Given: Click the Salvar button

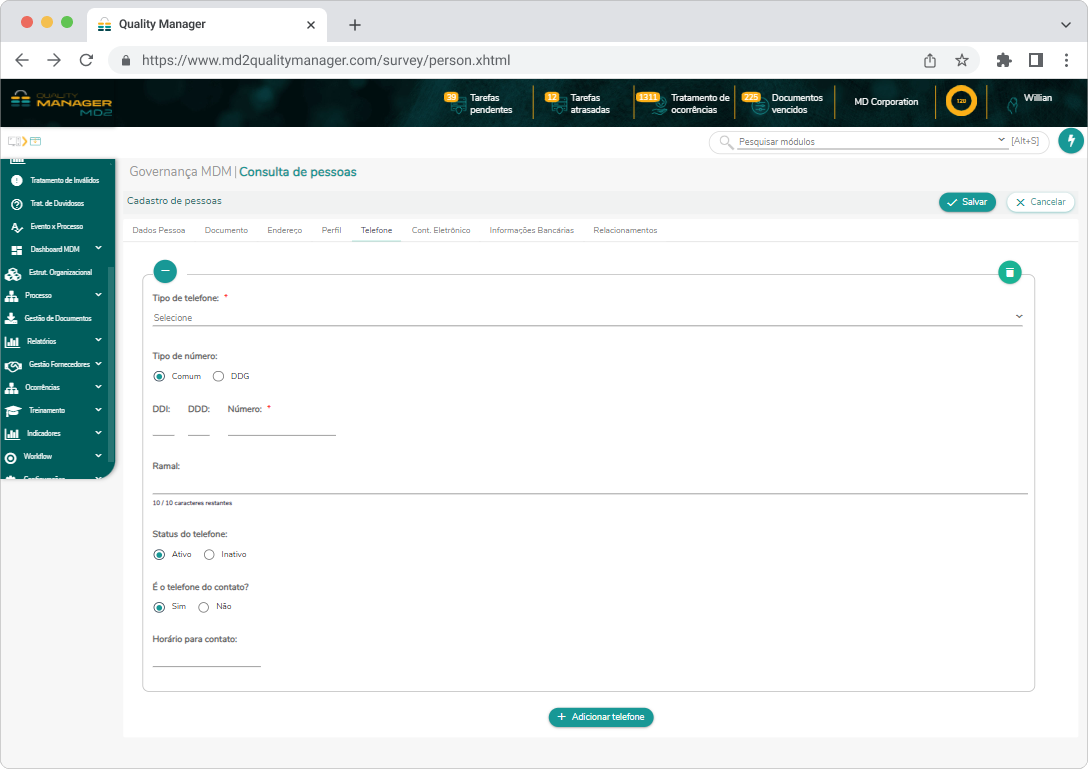Looking at the screenshot, I should (x=967, y=202).
